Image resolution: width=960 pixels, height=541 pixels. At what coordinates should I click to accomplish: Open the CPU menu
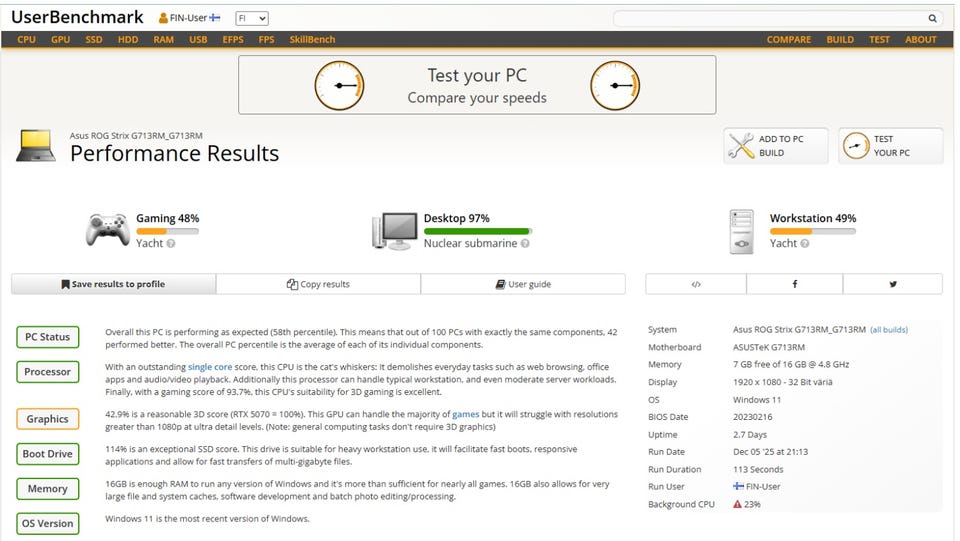pos(26,39)
